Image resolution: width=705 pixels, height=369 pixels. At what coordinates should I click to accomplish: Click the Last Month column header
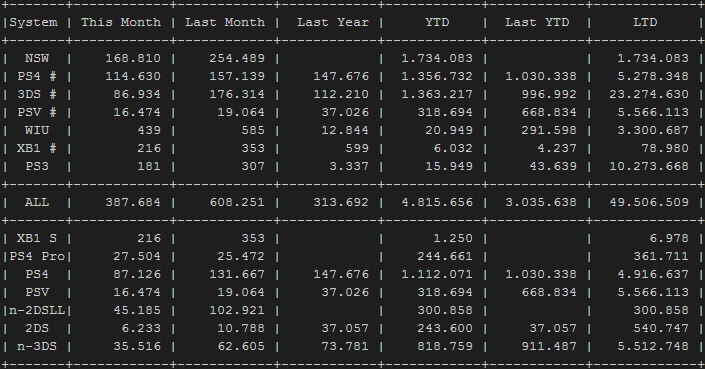pyautogui.click(x=225, y=22)
